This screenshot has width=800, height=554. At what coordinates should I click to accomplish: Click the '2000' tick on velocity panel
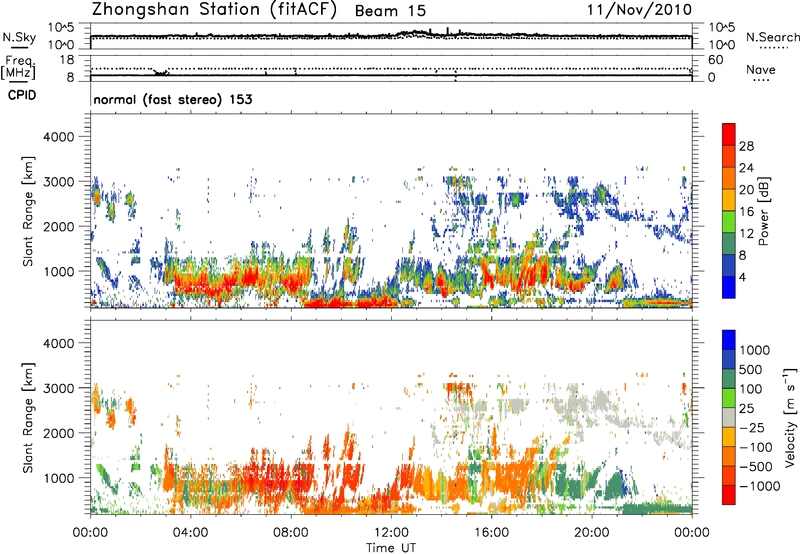tap(58, 433)
